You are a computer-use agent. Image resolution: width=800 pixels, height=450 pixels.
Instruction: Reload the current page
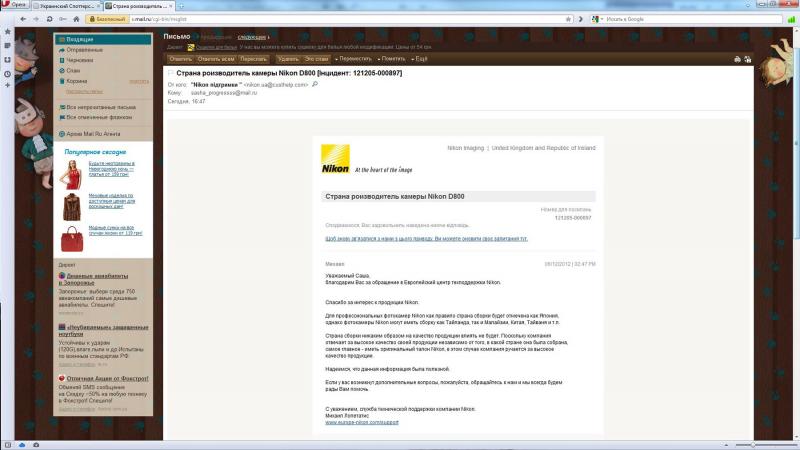click(49, 19)
